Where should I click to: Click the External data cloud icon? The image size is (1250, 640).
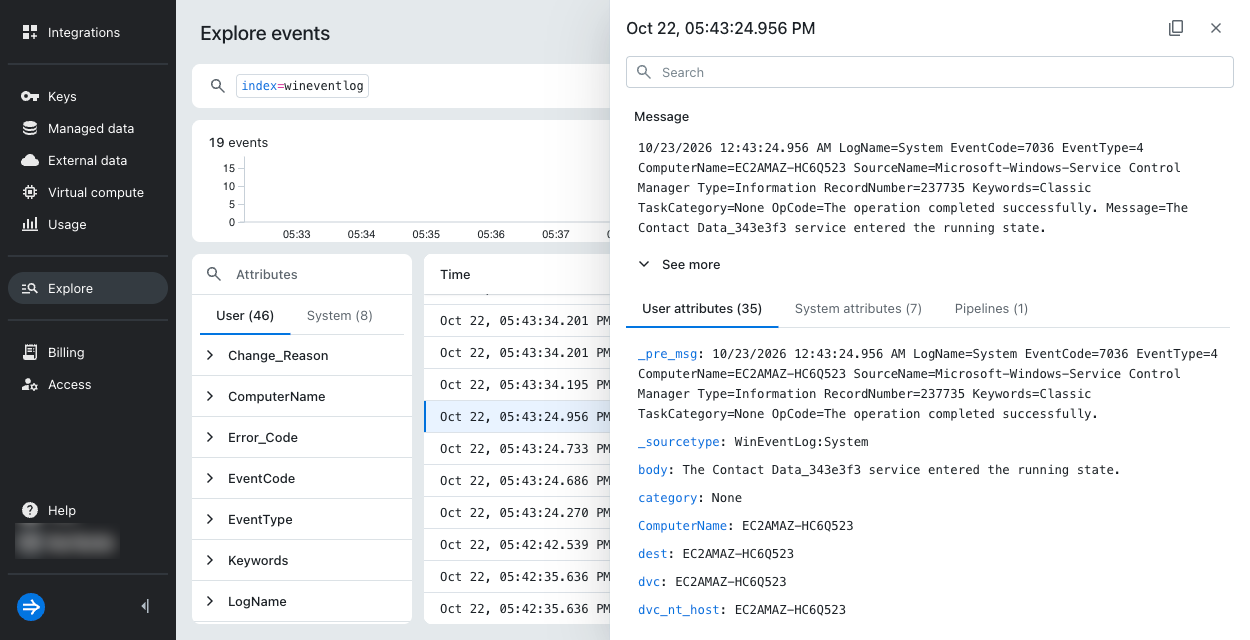[30, 160]
